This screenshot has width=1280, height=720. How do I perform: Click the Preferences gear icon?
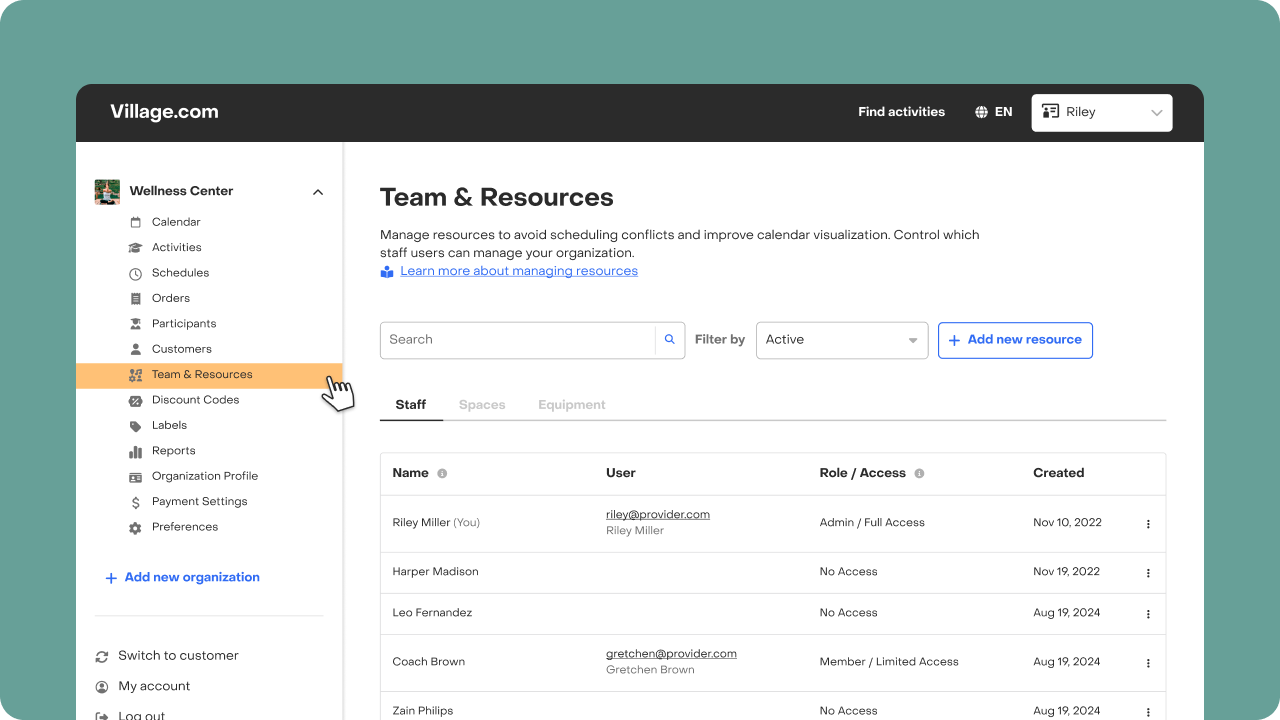pyautogui.click(x=136, y=527)
